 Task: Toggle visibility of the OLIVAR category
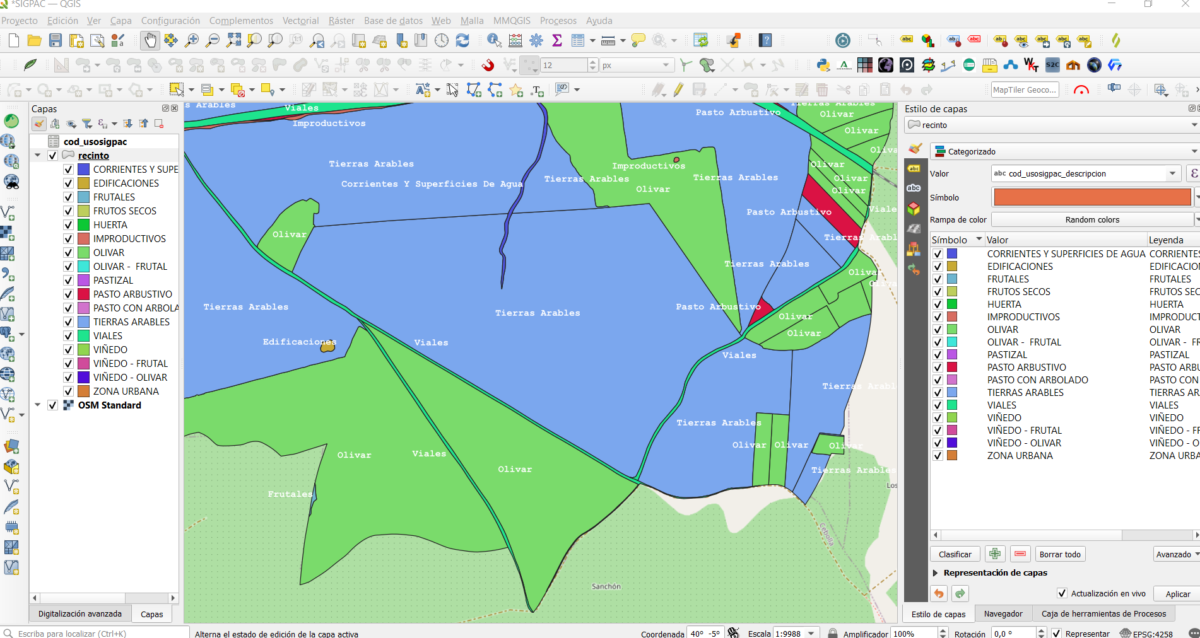(x=937, y=329)
